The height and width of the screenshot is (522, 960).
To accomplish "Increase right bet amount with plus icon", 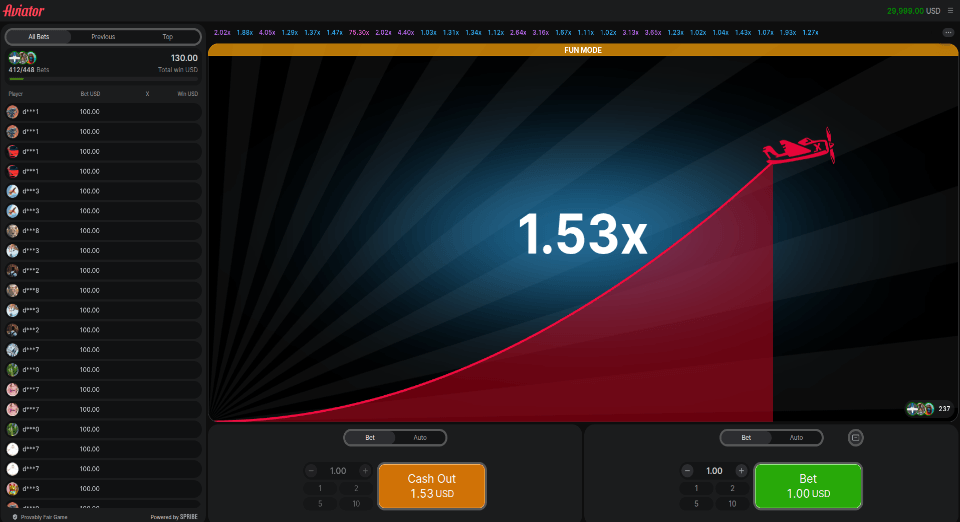I will pos(741,471).
